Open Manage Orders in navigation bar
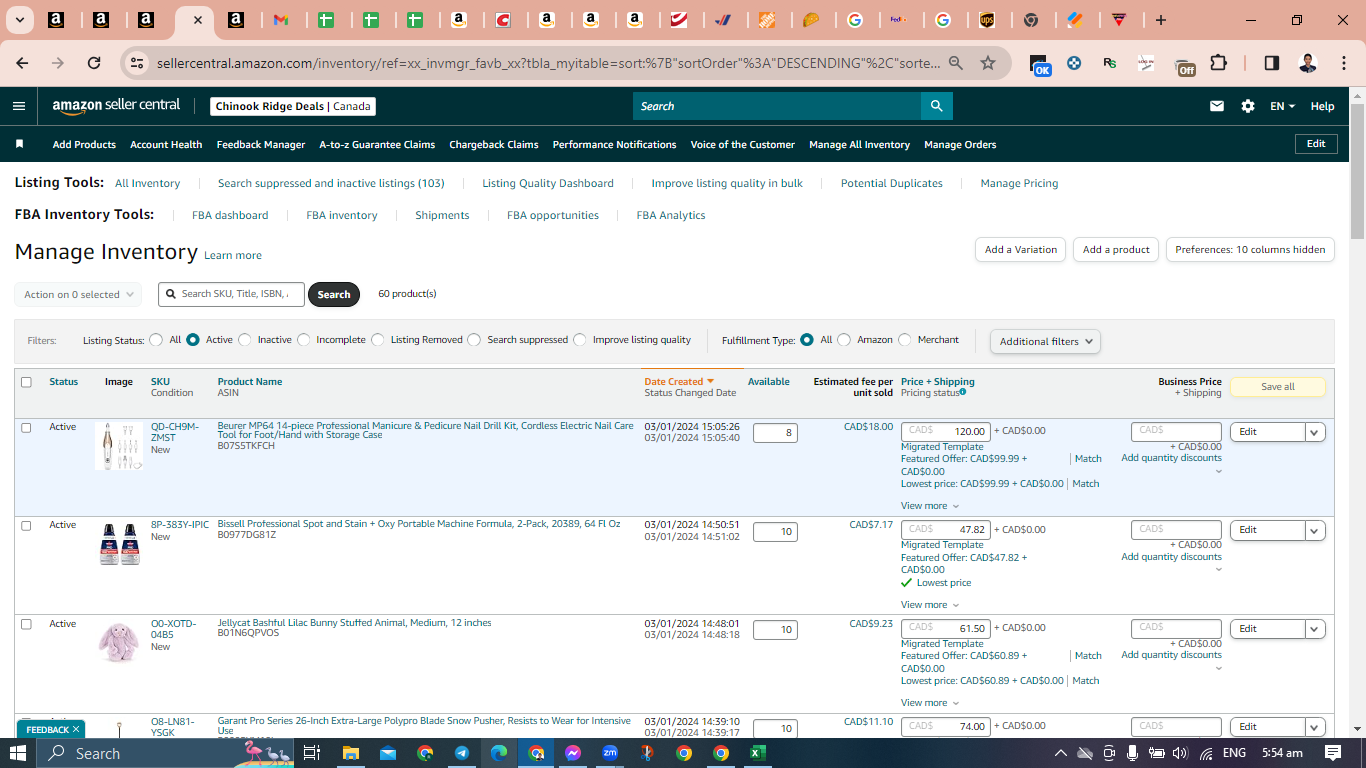 [960, 144]
